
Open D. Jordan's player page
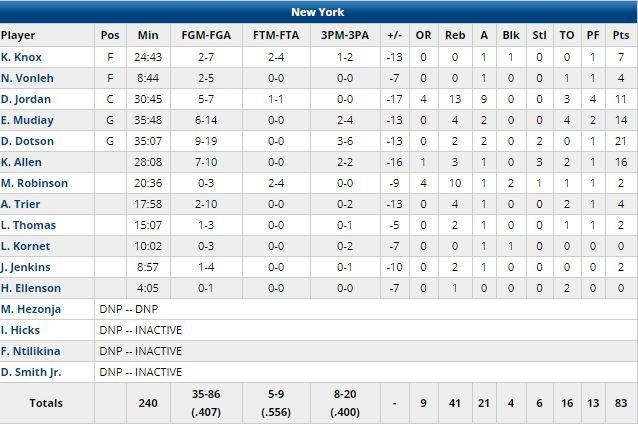26,99
